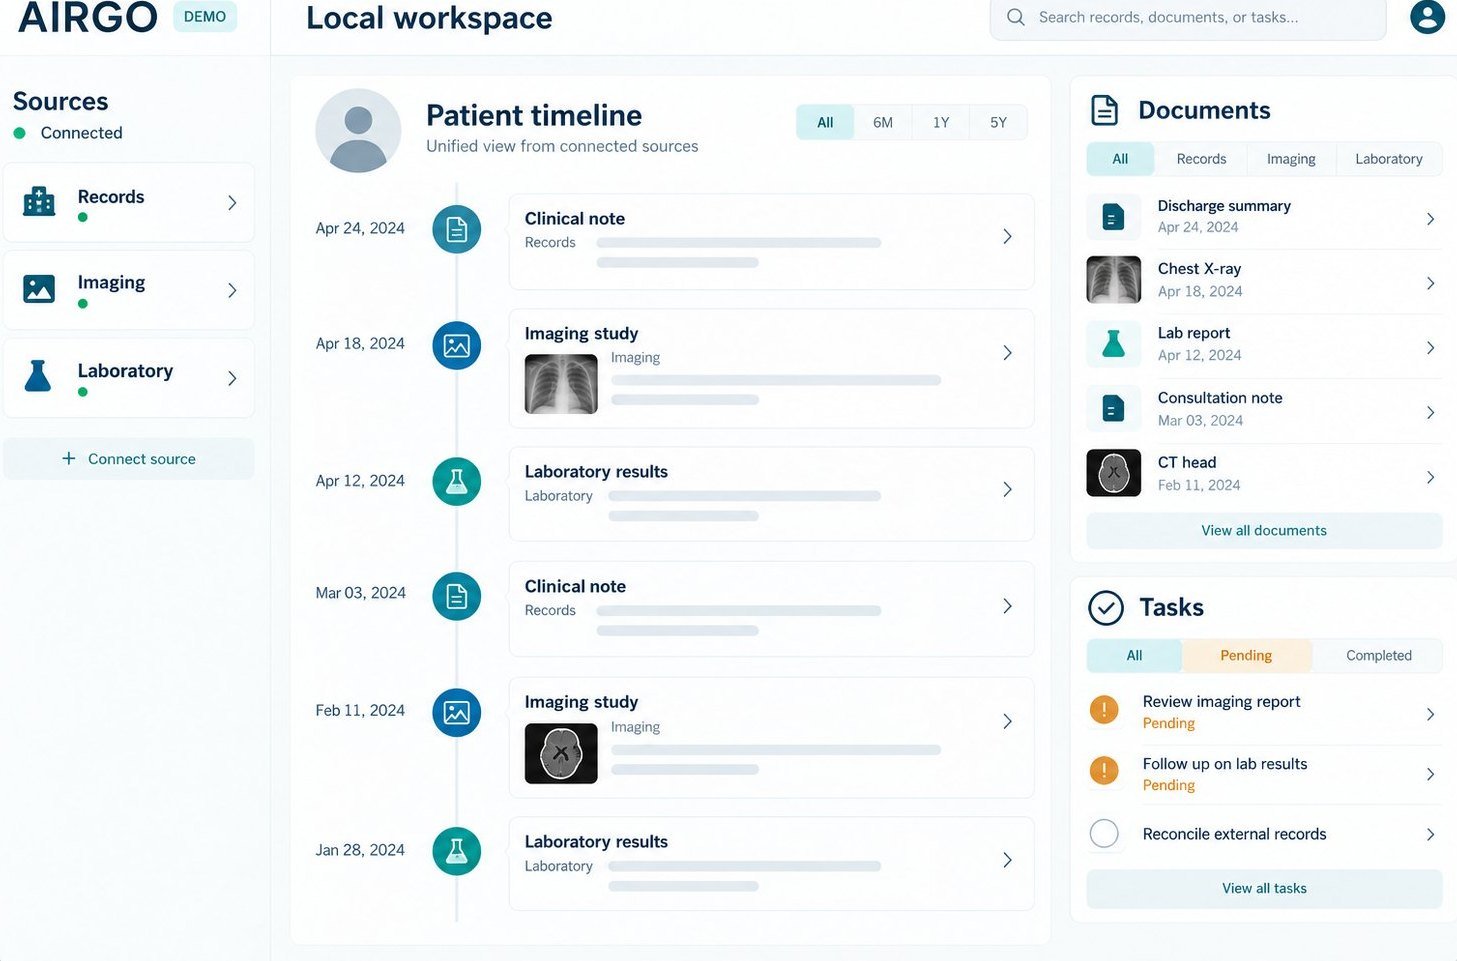The image size is (1457, 961).
Task: Click the Mar 03 clinical note timeline icon
Action: coord(457,596)
